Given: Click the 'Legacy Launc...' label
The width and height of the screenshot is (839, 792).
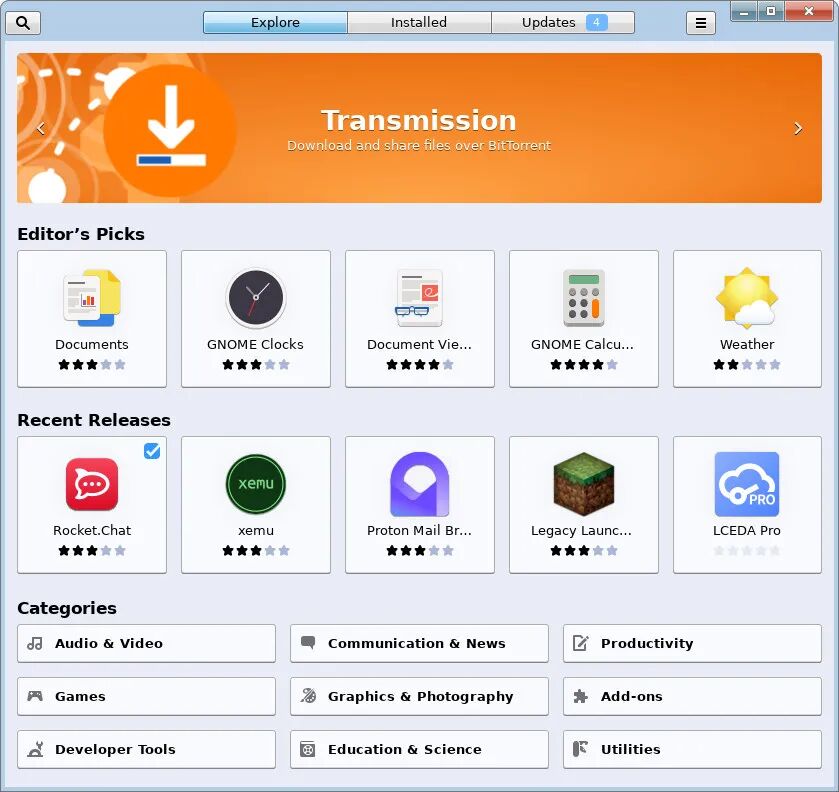Looking at the screenshot, I should point(582,531).
